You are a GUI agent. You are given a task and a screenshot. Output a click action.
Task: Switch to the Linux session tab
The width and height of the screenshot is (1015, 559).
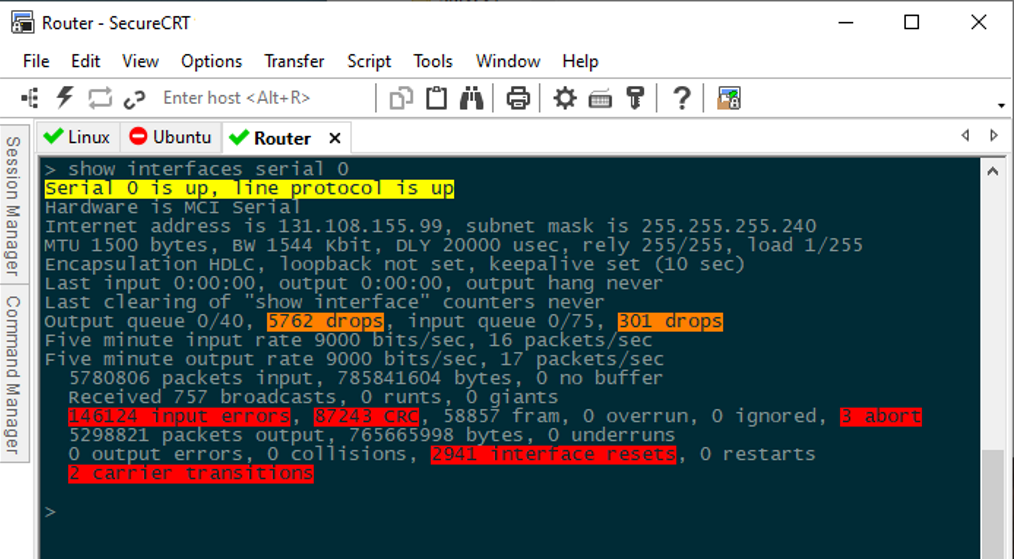click(x=77, y=137)
